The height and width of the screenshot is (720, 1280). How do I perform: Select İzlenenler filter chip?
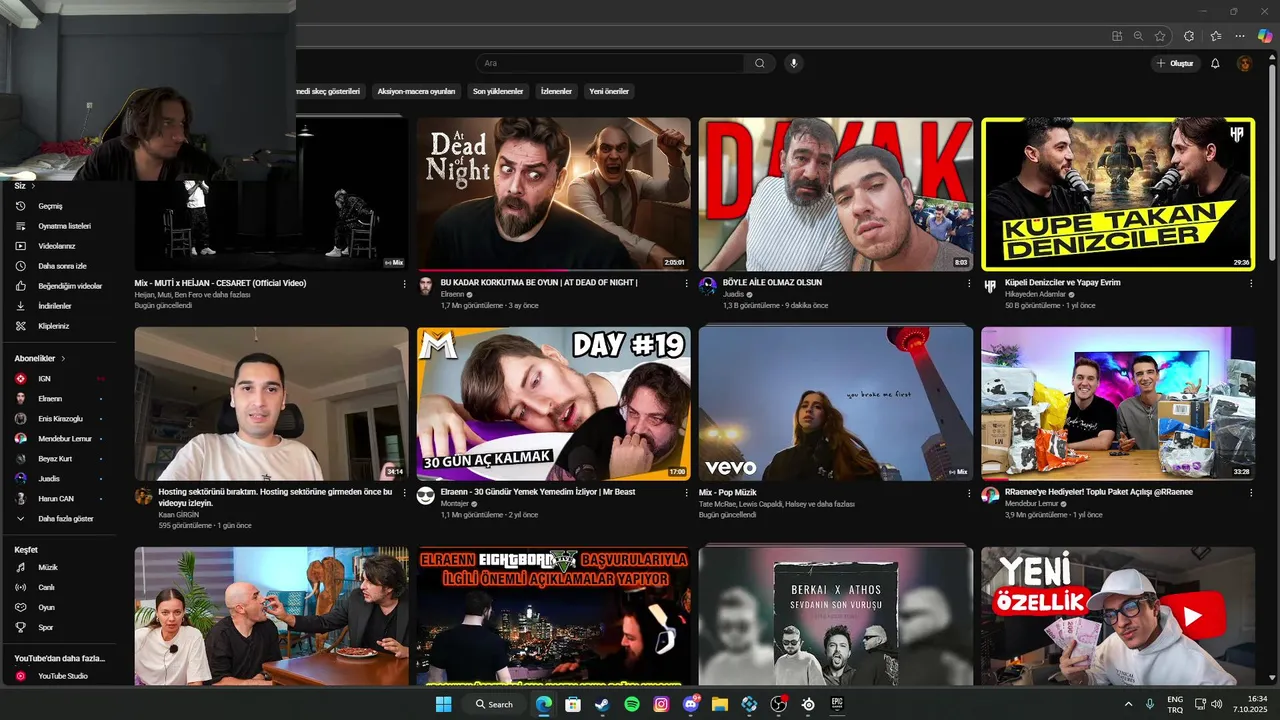pyautogui.click(x=556, y=91)
